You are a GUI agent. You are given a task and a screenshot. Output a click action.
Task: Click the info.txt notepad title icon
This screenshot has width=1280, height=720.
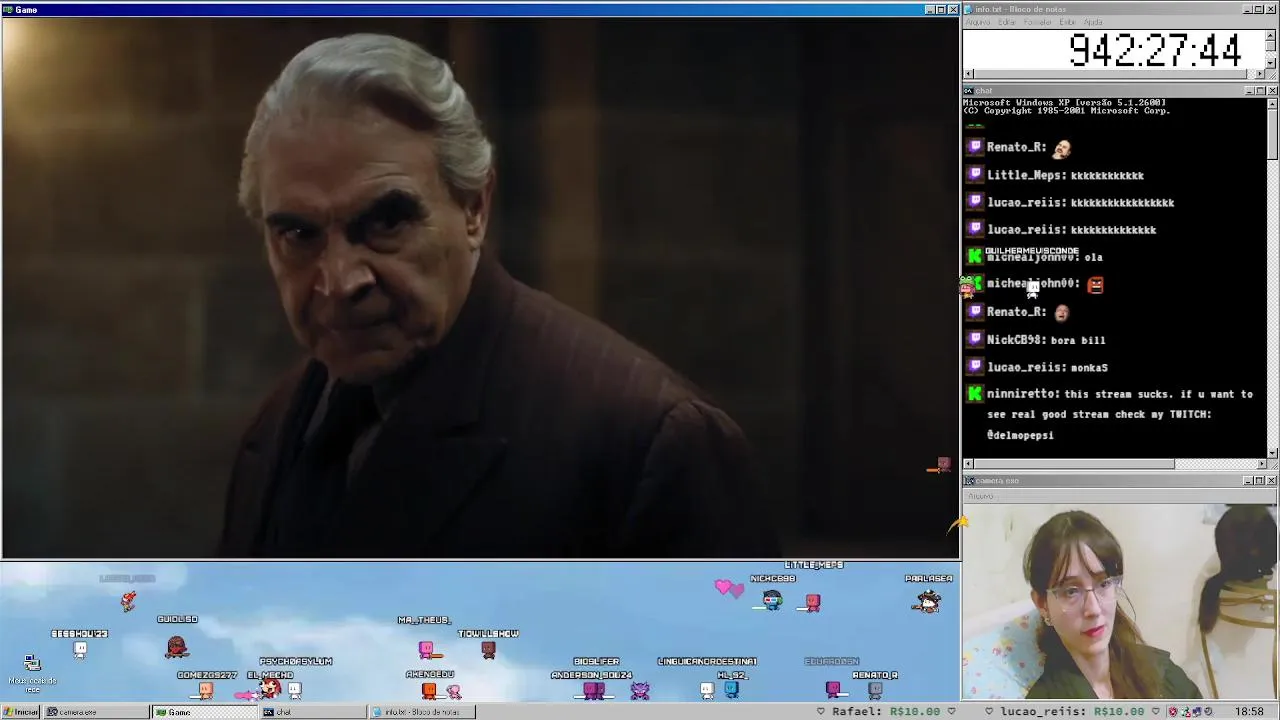tap(968, 9)
